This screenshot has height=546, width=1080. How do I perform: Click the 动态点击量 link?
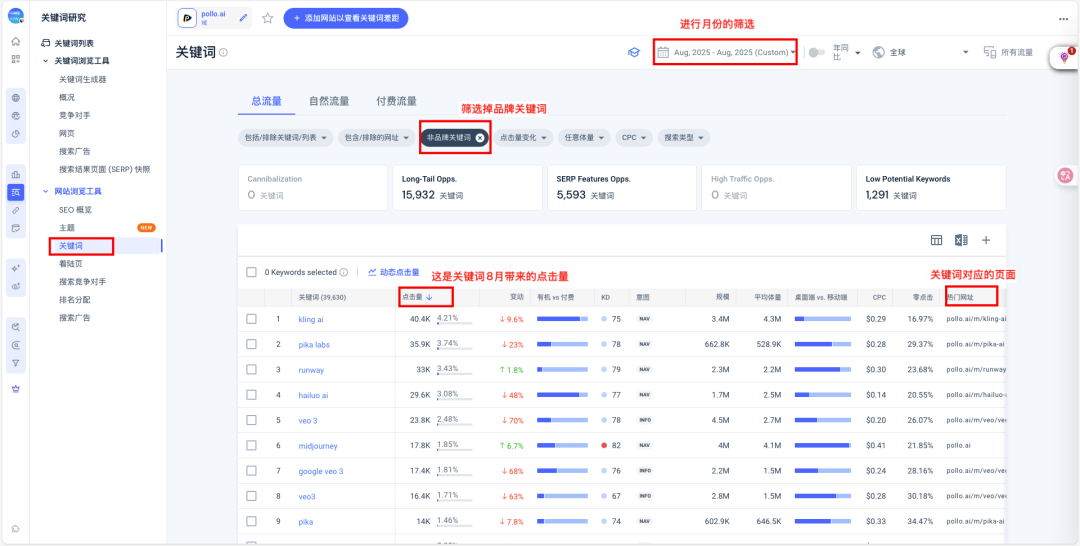click(394, 272)
